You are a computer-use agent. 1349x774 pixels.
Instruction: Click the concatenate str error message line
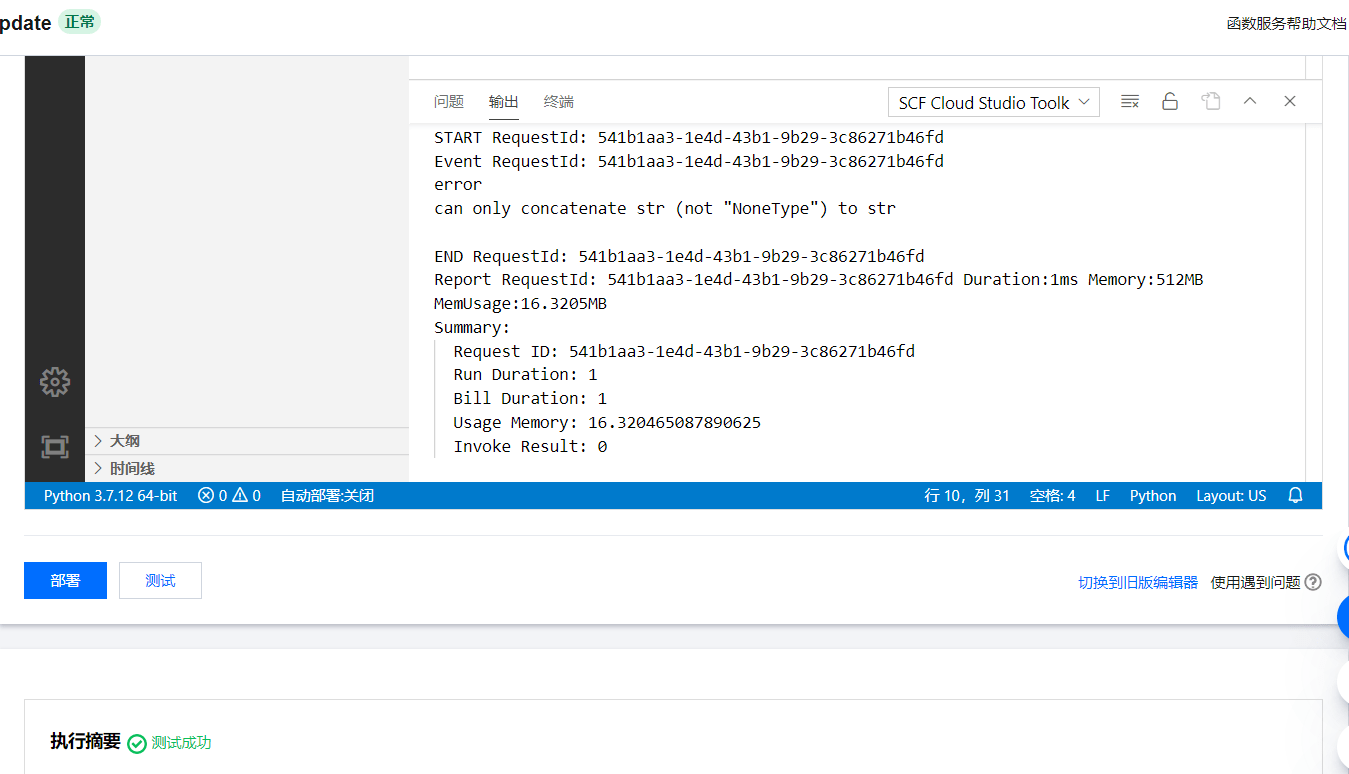[665, 208]
